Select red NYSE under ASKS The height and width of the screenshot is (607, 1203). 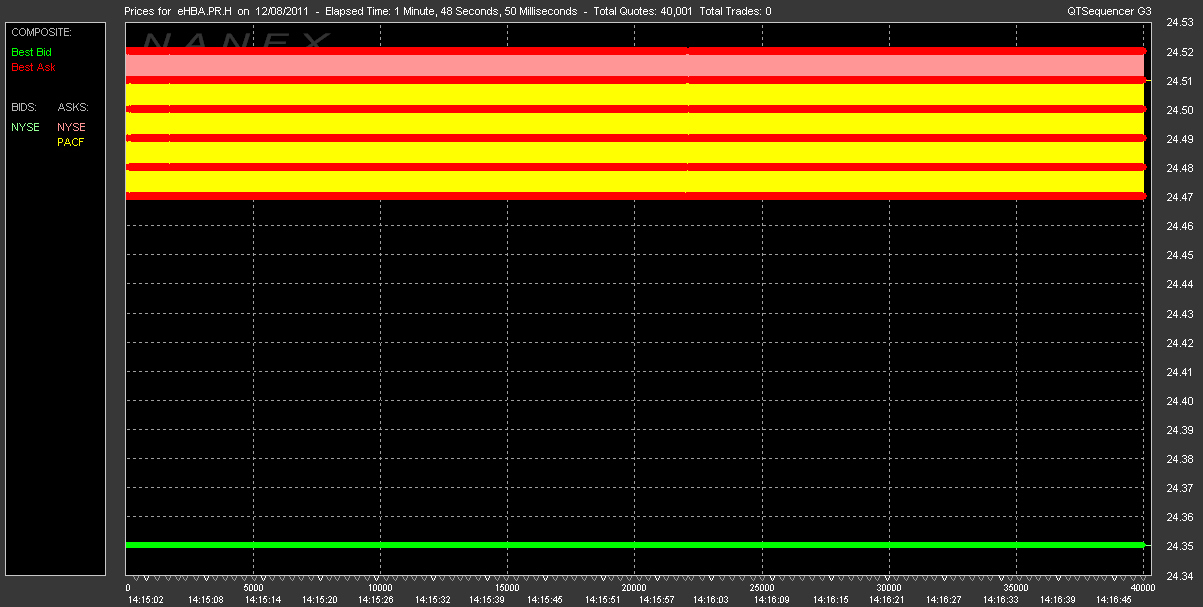tap(71, 127)
